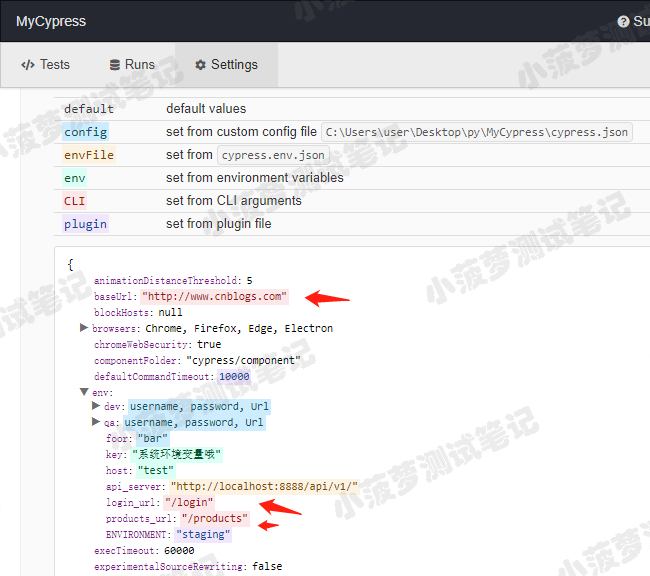The height and width of the screenshot is (576, 650).
Task: Click the "set from CLI arguments" description
Action: coord(234,201)
